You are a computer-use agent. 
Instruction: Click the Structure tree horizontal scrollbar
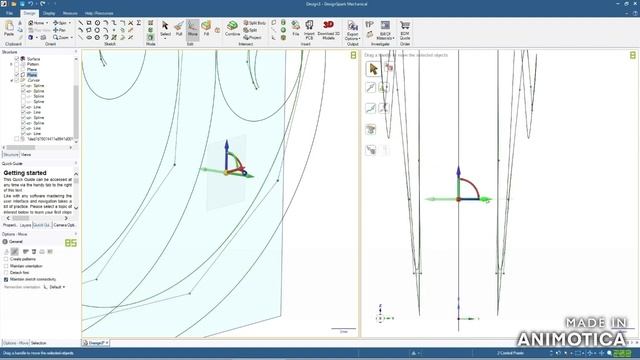point(20,147)
